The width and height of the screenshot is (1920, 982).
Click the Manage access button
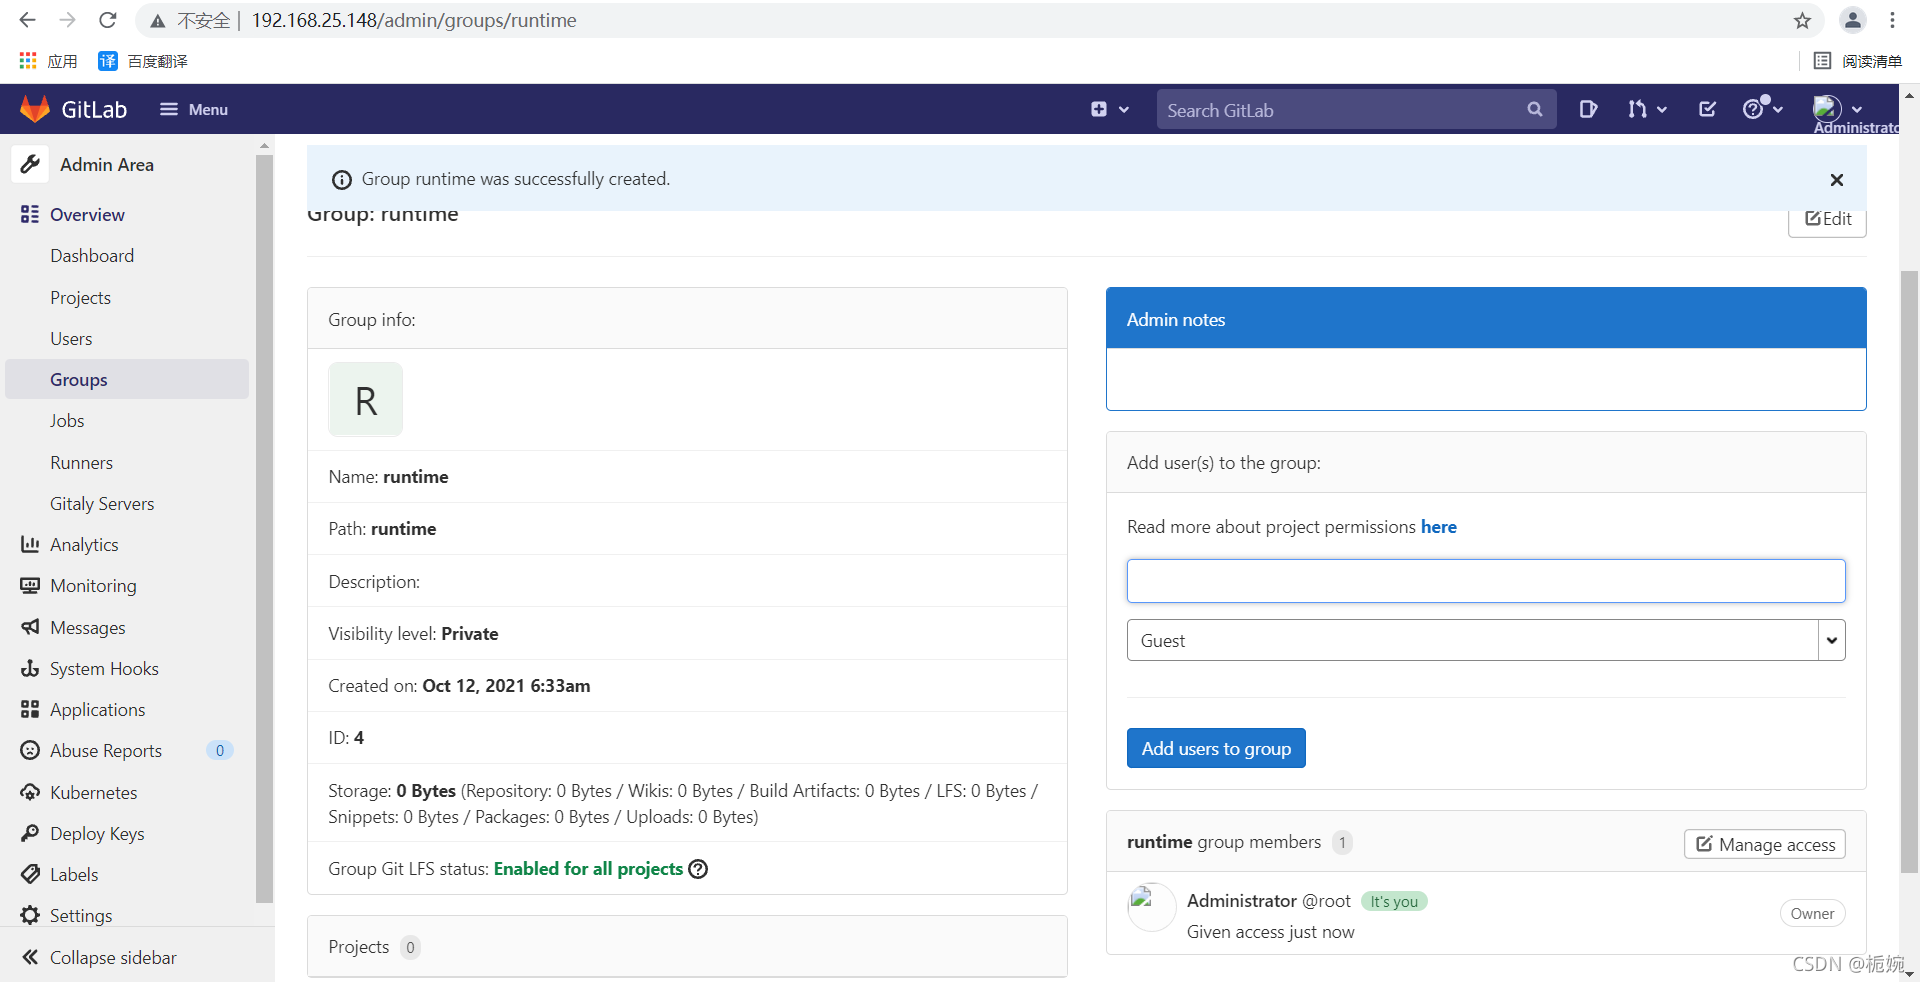pyautogui.click(x=1765, y=844)
